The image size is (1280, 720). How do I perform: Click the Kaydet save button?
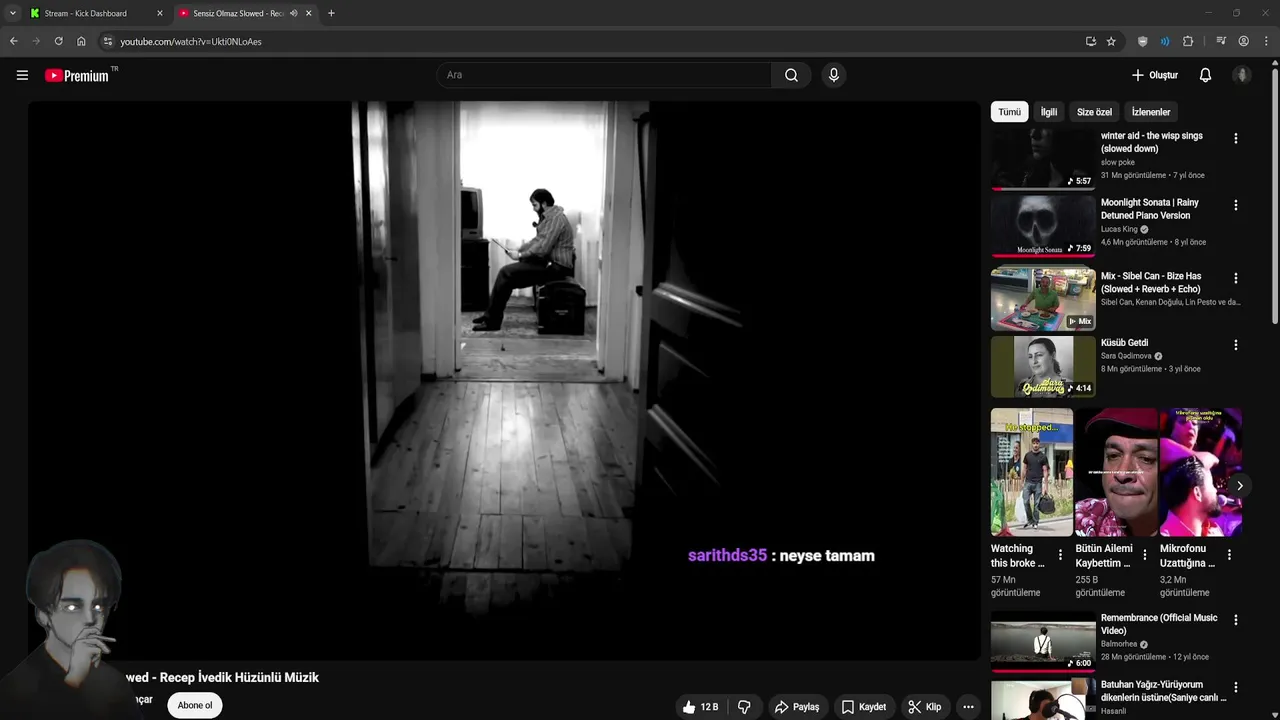pyautogui.click(x=864, y=707)
